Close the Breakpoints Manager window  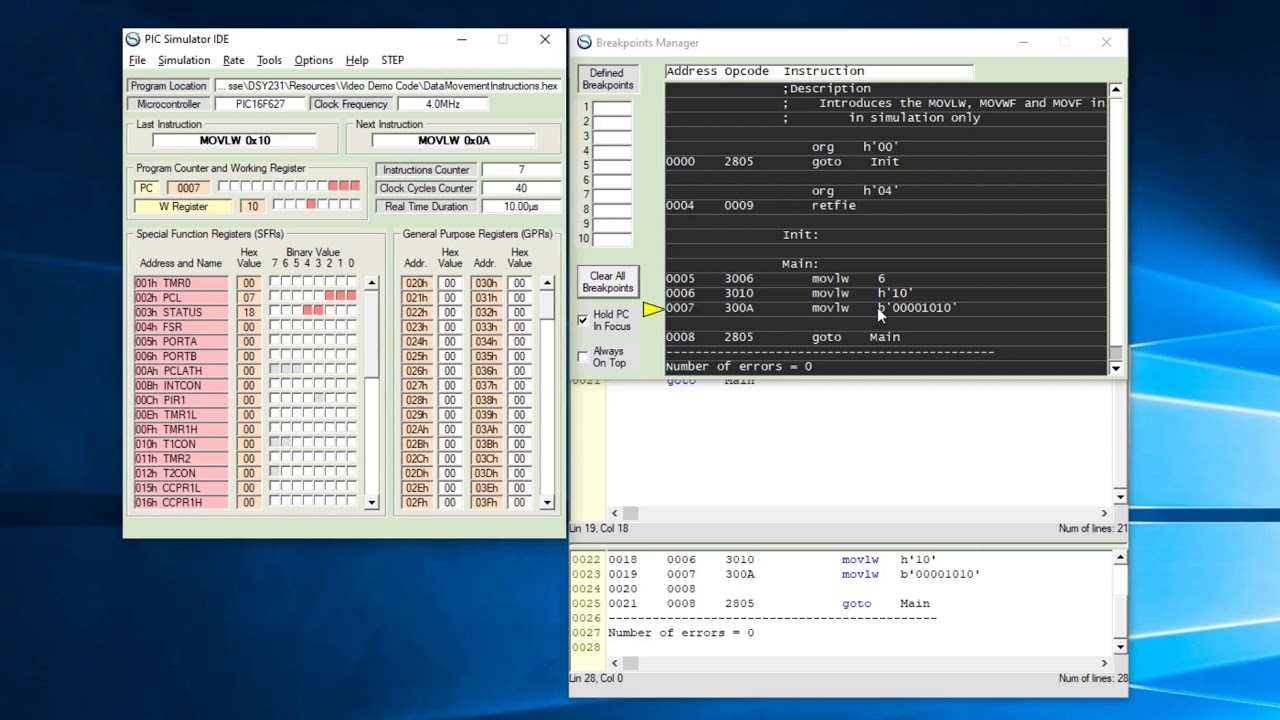1106,42
